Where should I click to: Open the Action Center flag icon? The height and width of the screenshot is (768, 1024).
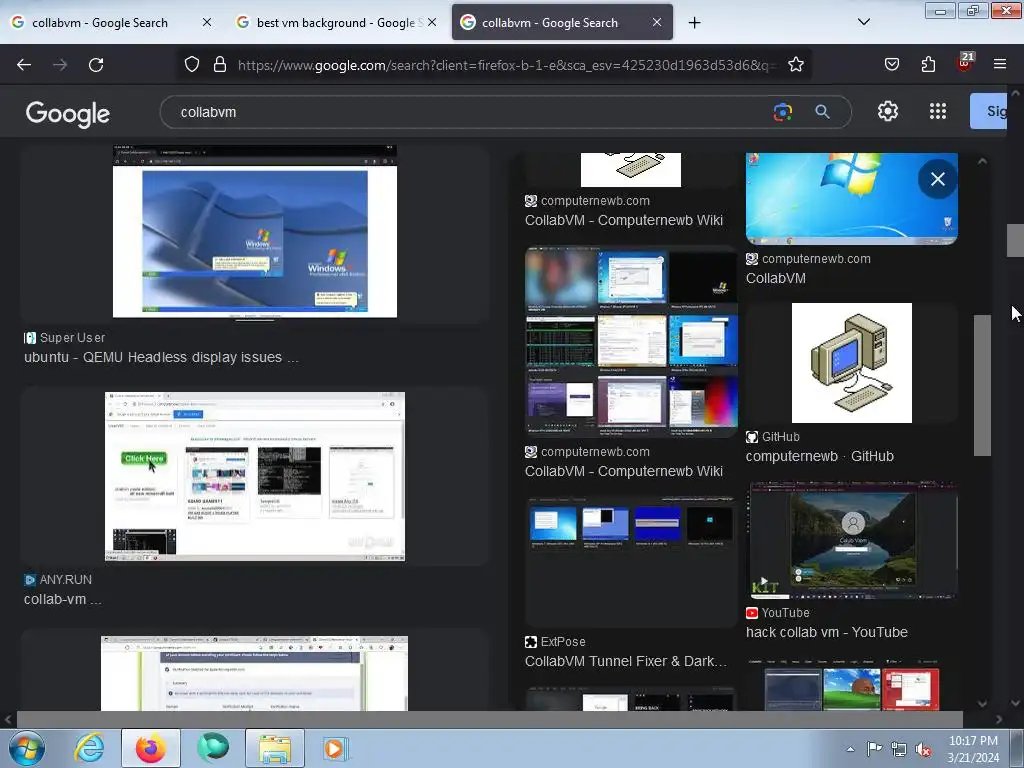tap(874, 749)
